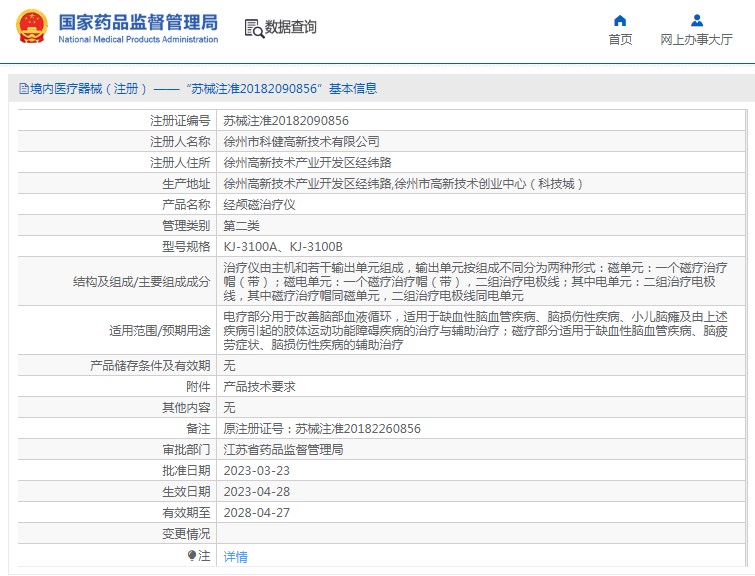Select the intended use text starting 电疗部分
Viewport: 755px width, 576px height.
[x=475, y=330]
